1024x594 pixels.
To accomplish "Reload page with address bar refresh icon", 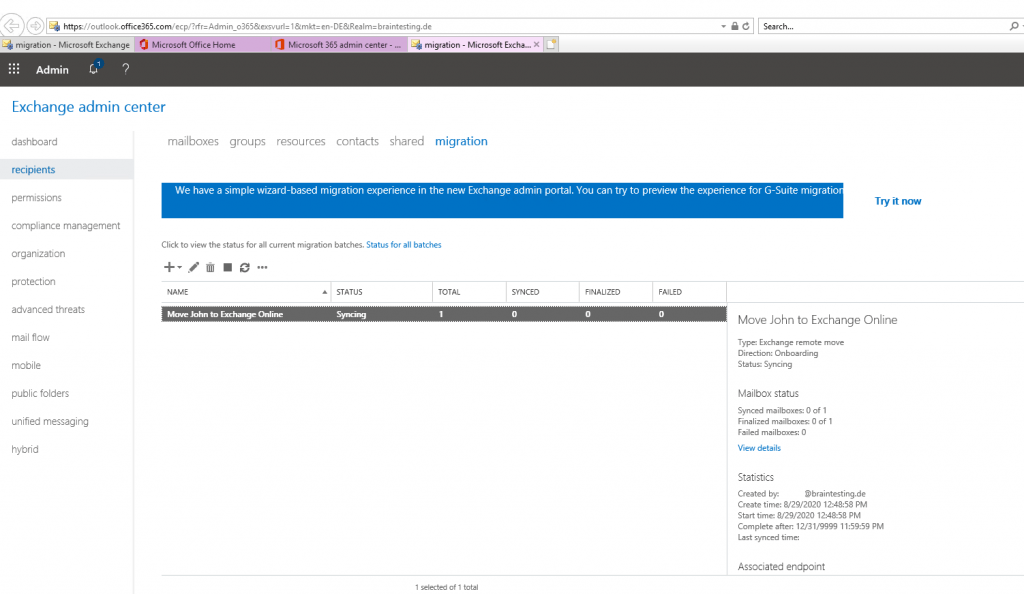I will pyautogui.click(x=746, y=26).
